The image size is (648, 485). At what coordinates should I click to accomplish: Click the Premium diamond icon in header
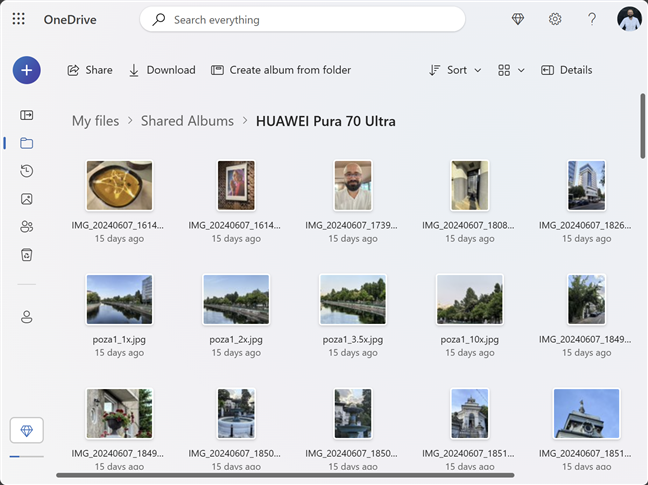coord(518,19)
